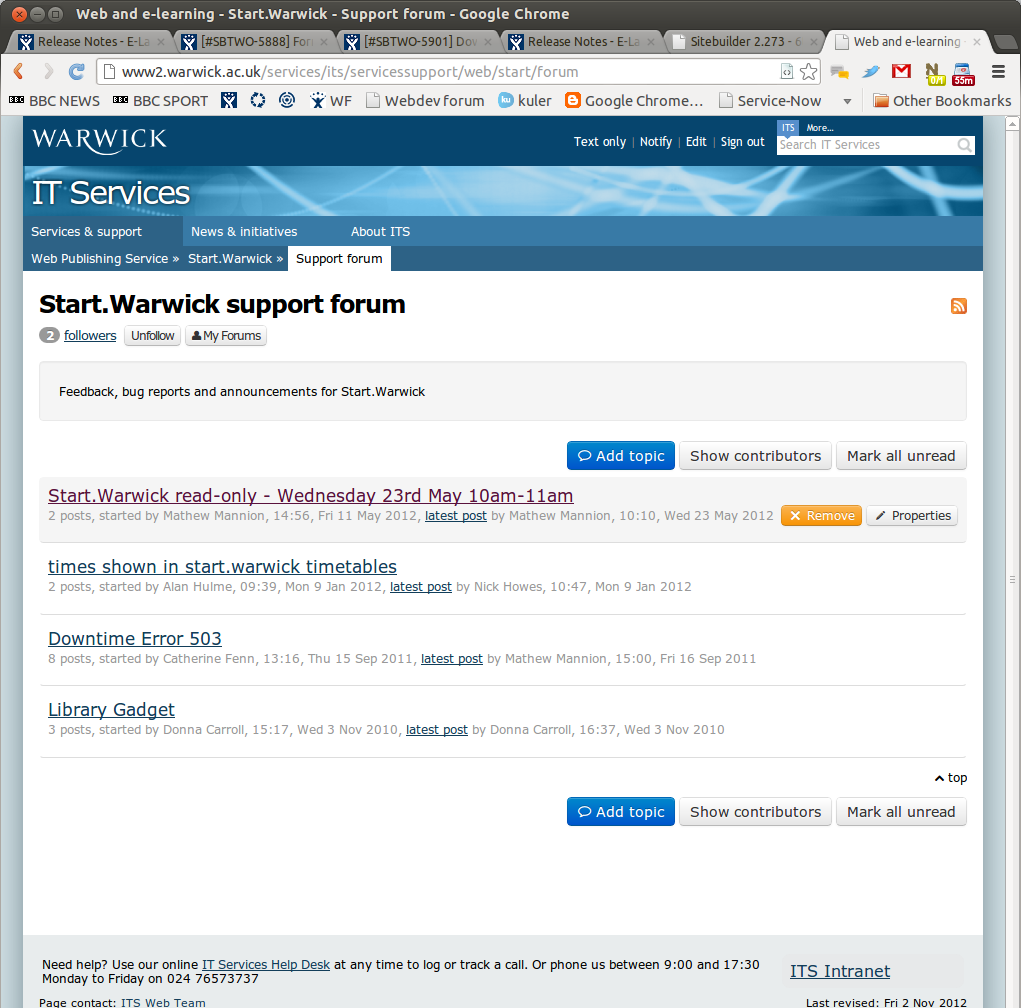This screenshot has height=1008, width=1021.
Task: Focus the Search IT Services field
Action: (865, 145)
